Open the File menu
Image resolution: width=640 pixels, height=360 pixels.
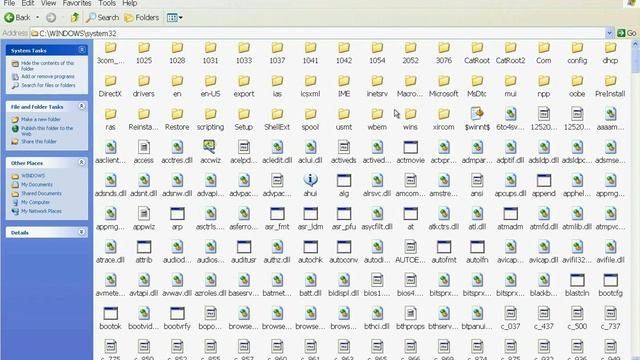coord(9,3)
